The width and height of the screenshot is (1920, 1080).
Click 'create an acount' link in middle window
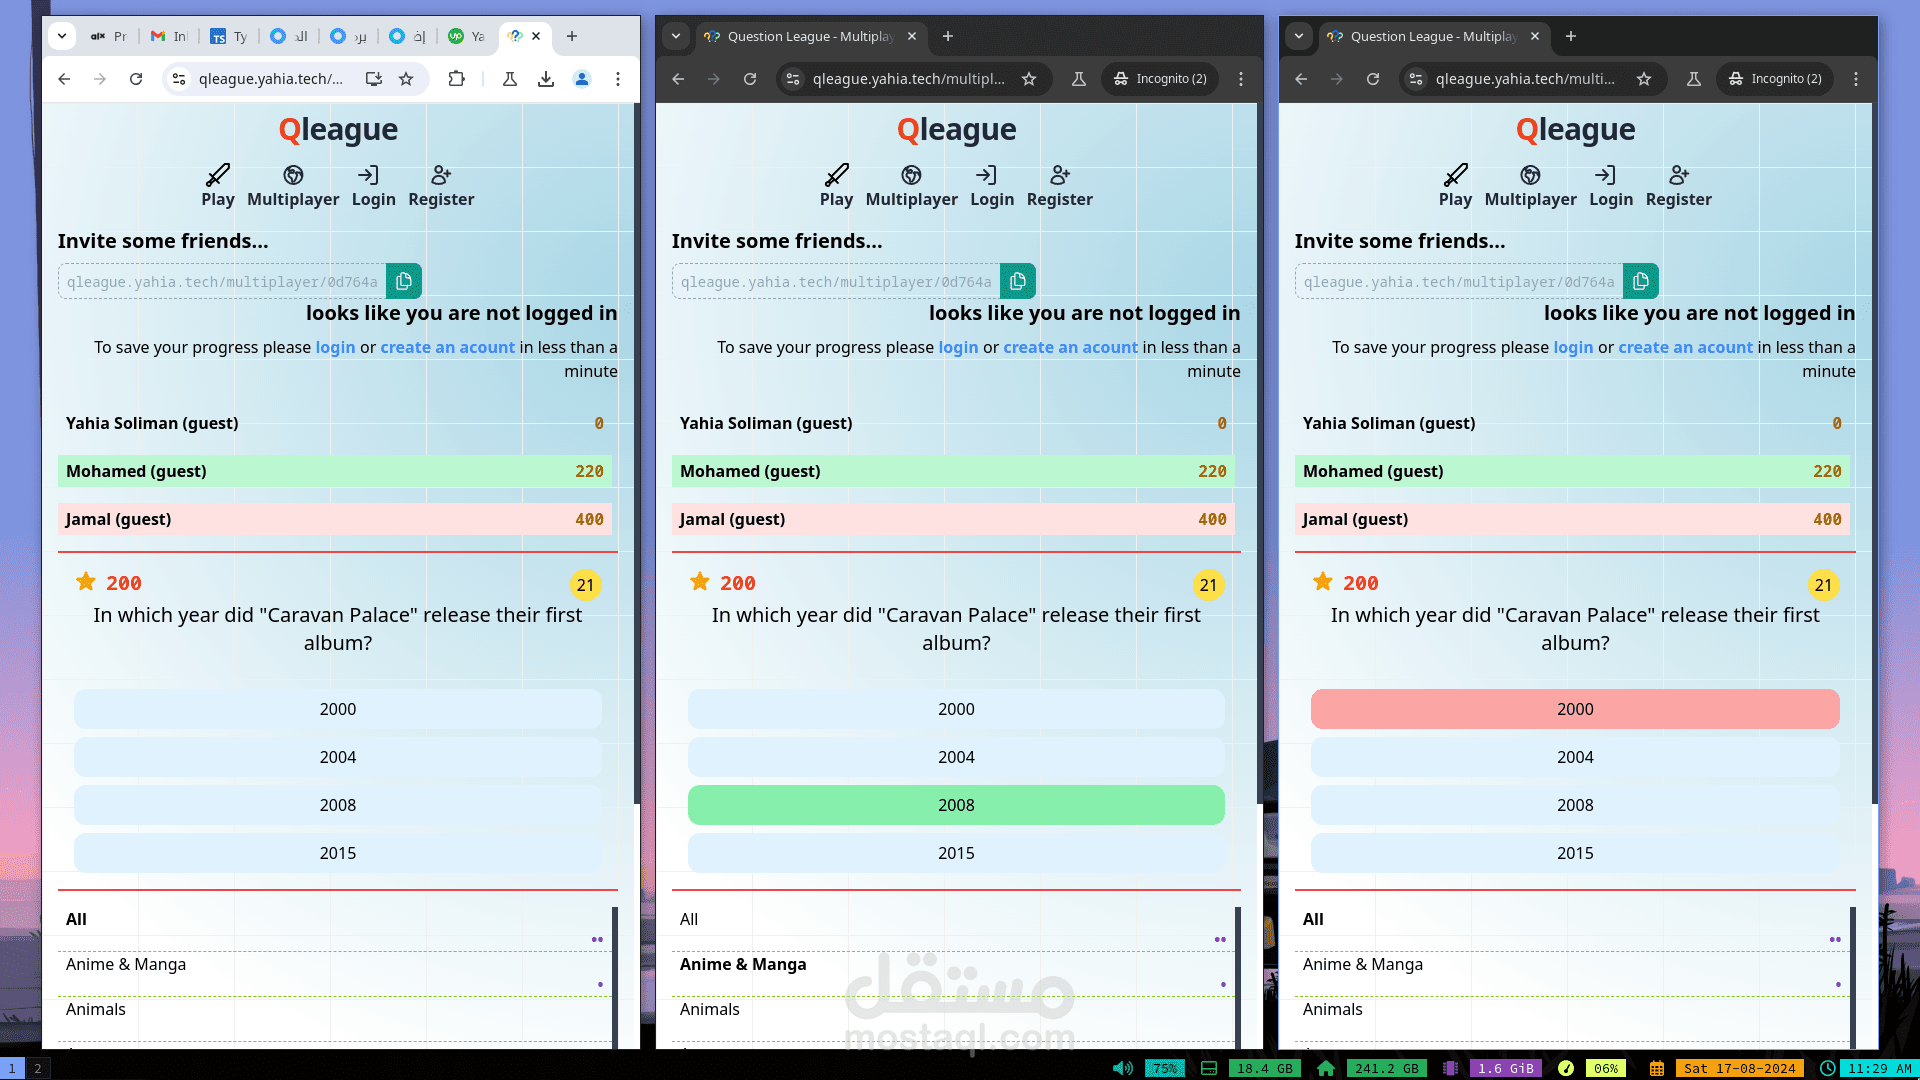[1070, 347]
